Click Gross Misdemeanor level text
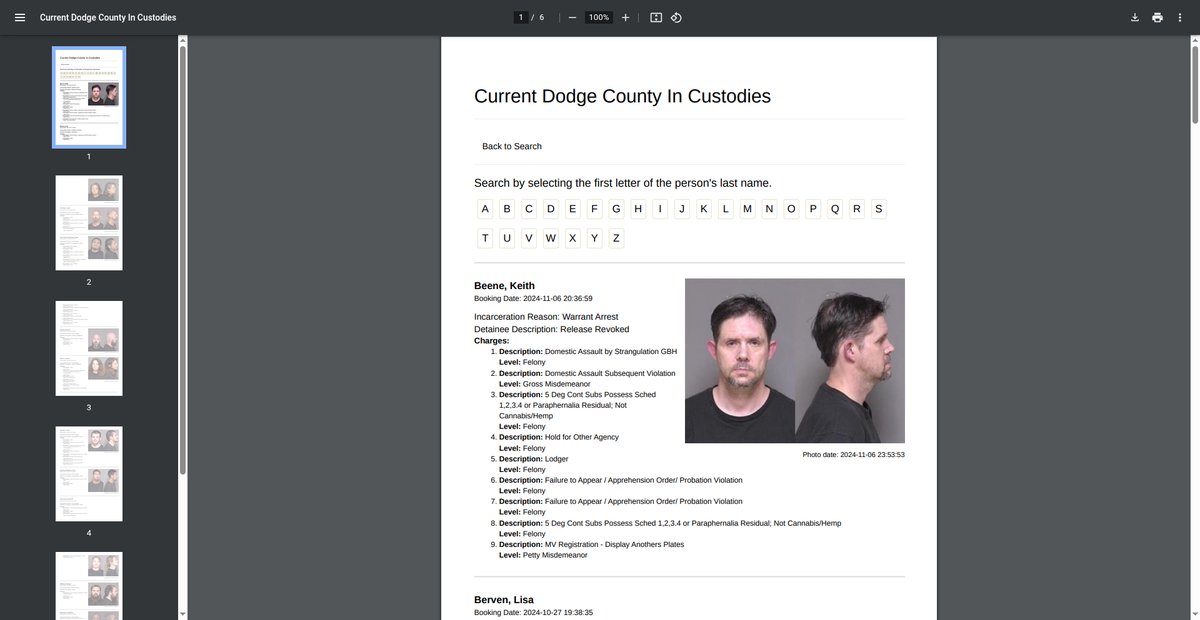Image resolution: width=1200 pixels, height=620 pixels. [x=545, y=384]
